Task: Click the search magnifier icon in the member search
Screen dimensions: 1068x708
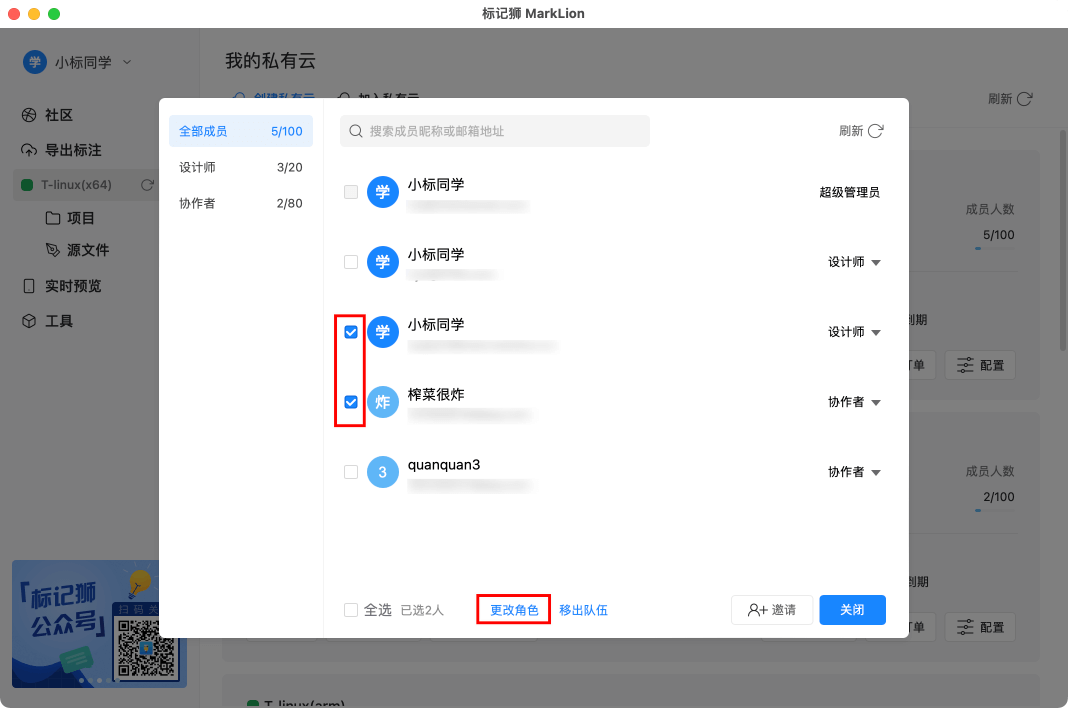Action: (355, 131)
